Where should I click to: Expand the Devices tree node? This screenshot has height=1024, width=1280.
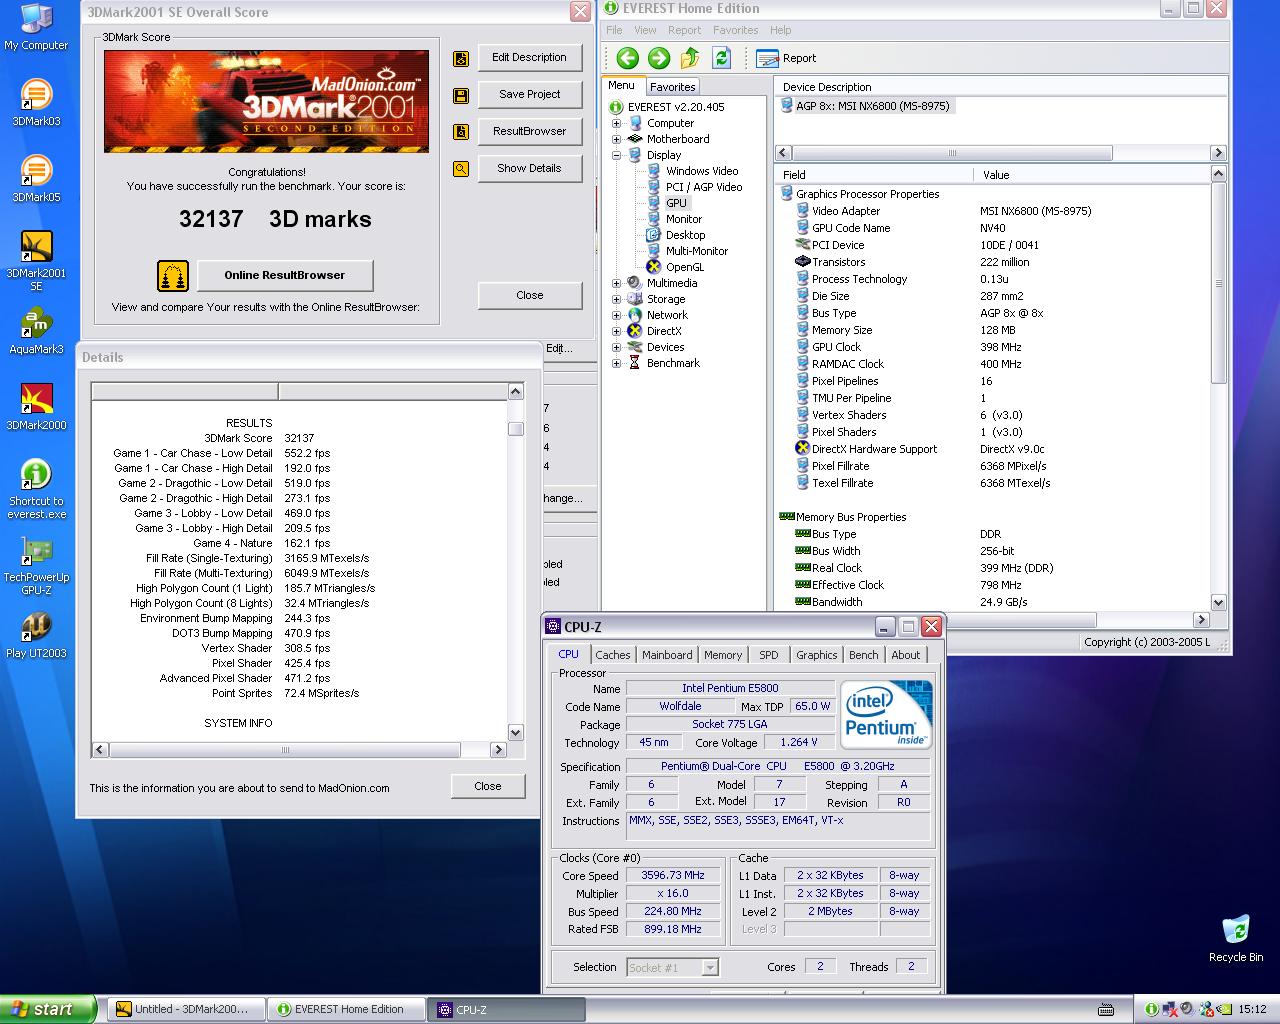pos(616,347)
